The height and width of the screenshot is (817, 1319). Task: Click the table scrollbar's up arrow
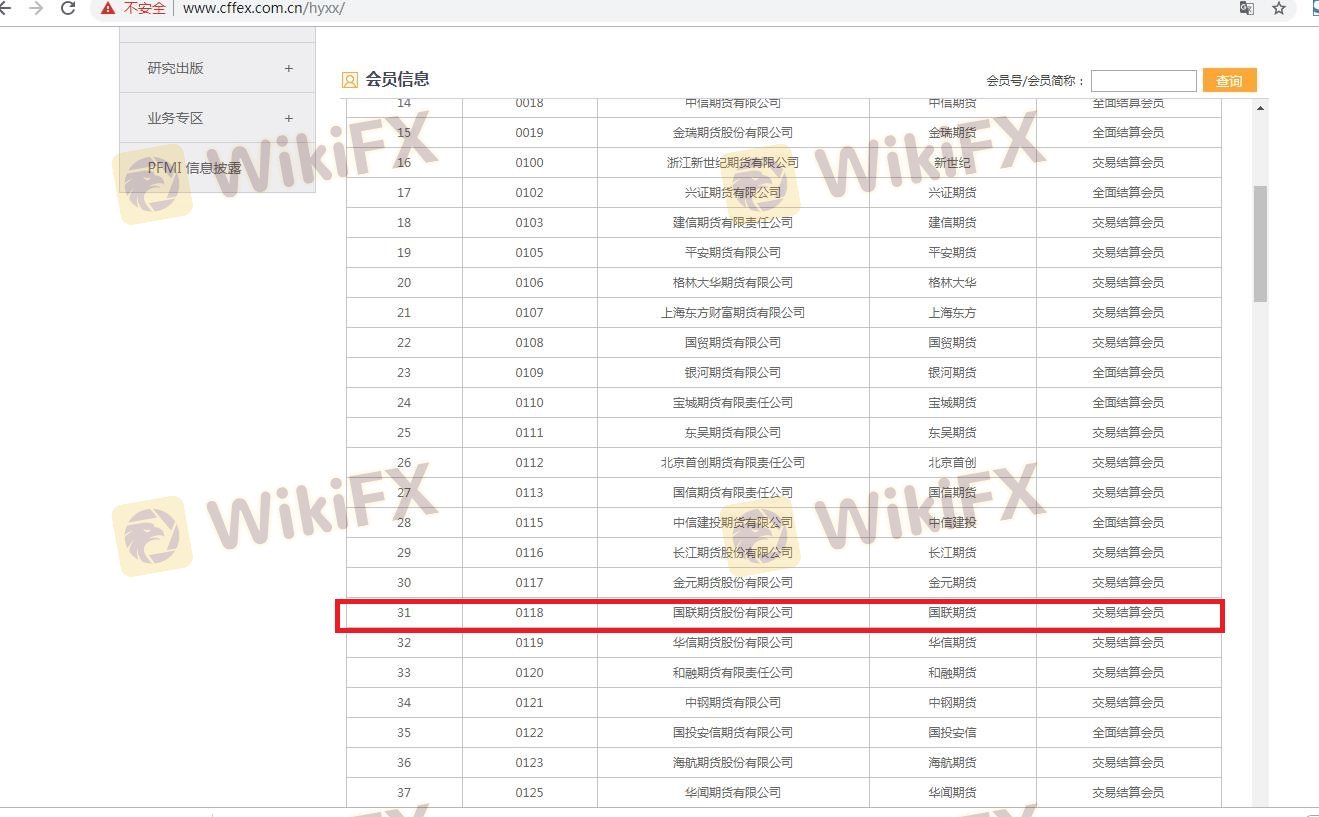coord(1260,108)
